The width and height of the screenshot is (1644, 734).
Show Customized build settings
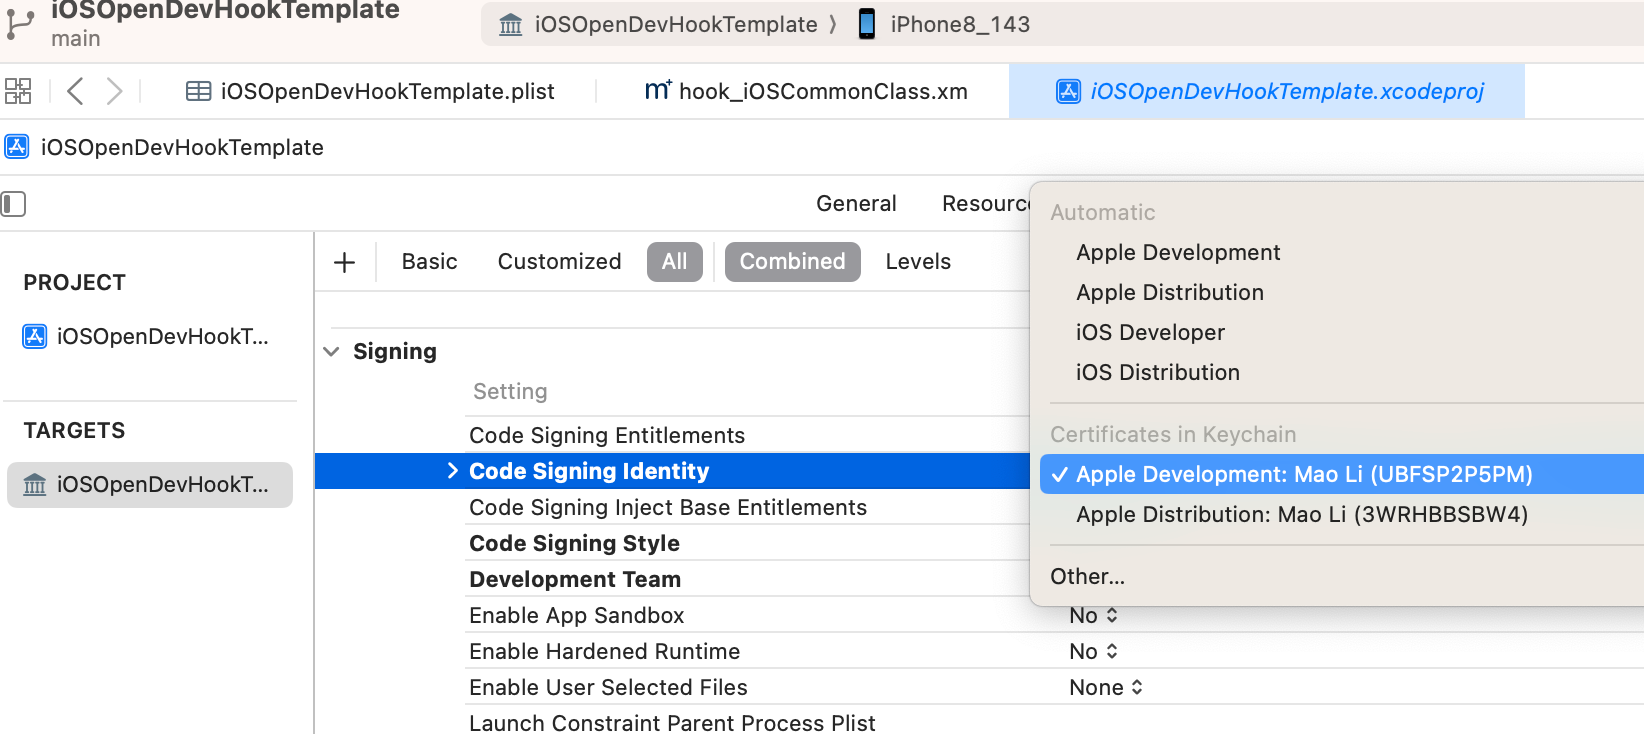(559, 262)
